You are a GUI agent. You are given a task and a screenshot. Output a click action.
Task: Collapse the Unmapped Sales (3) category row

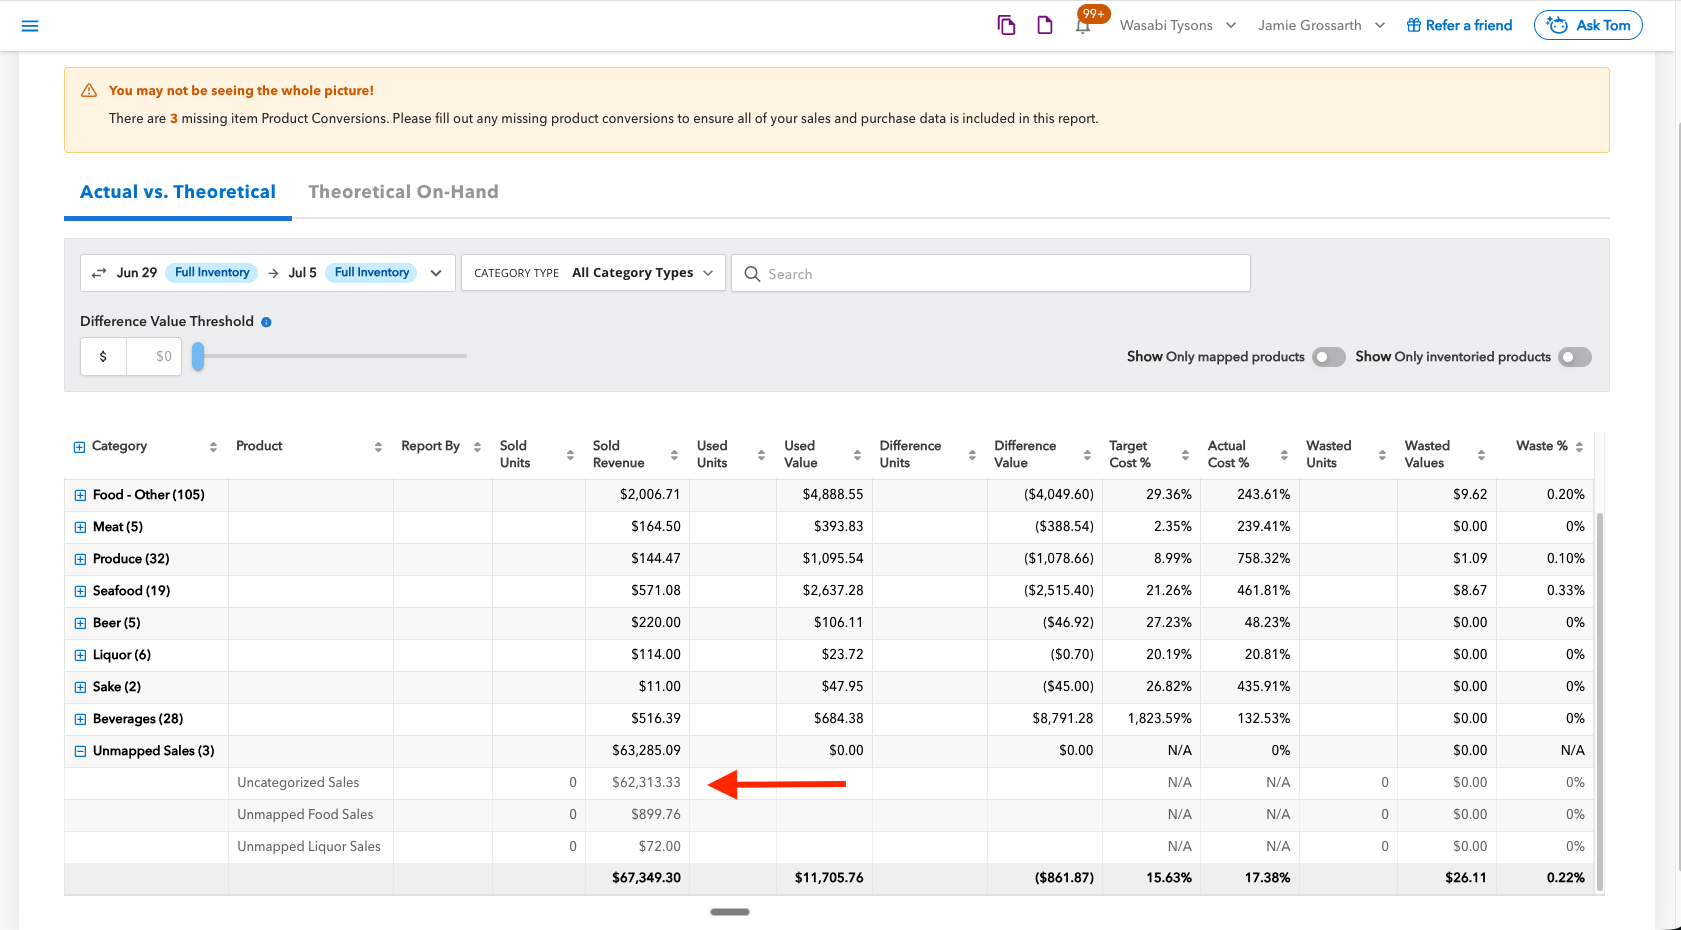80,751
